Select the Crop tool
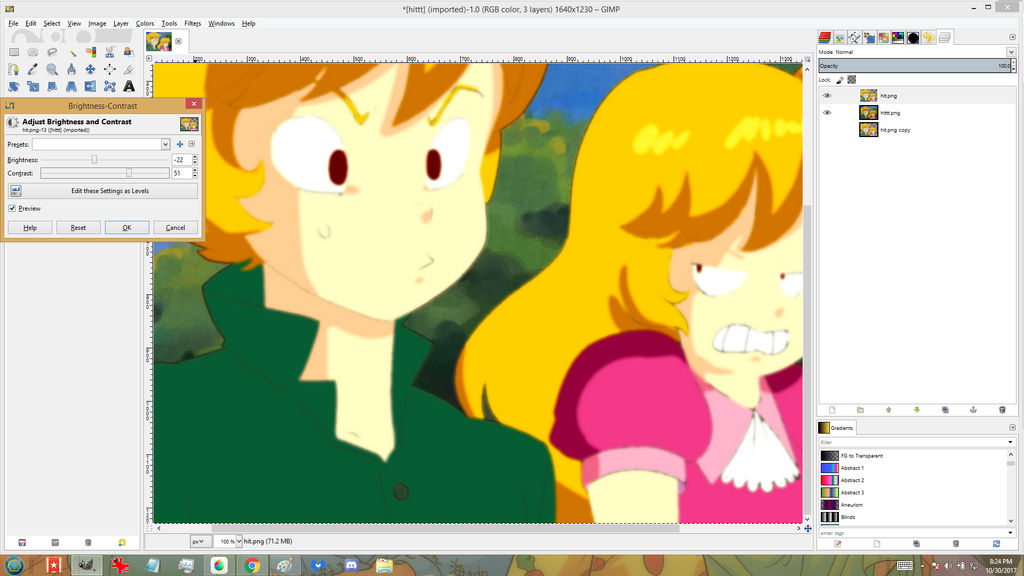 (129, 69)
